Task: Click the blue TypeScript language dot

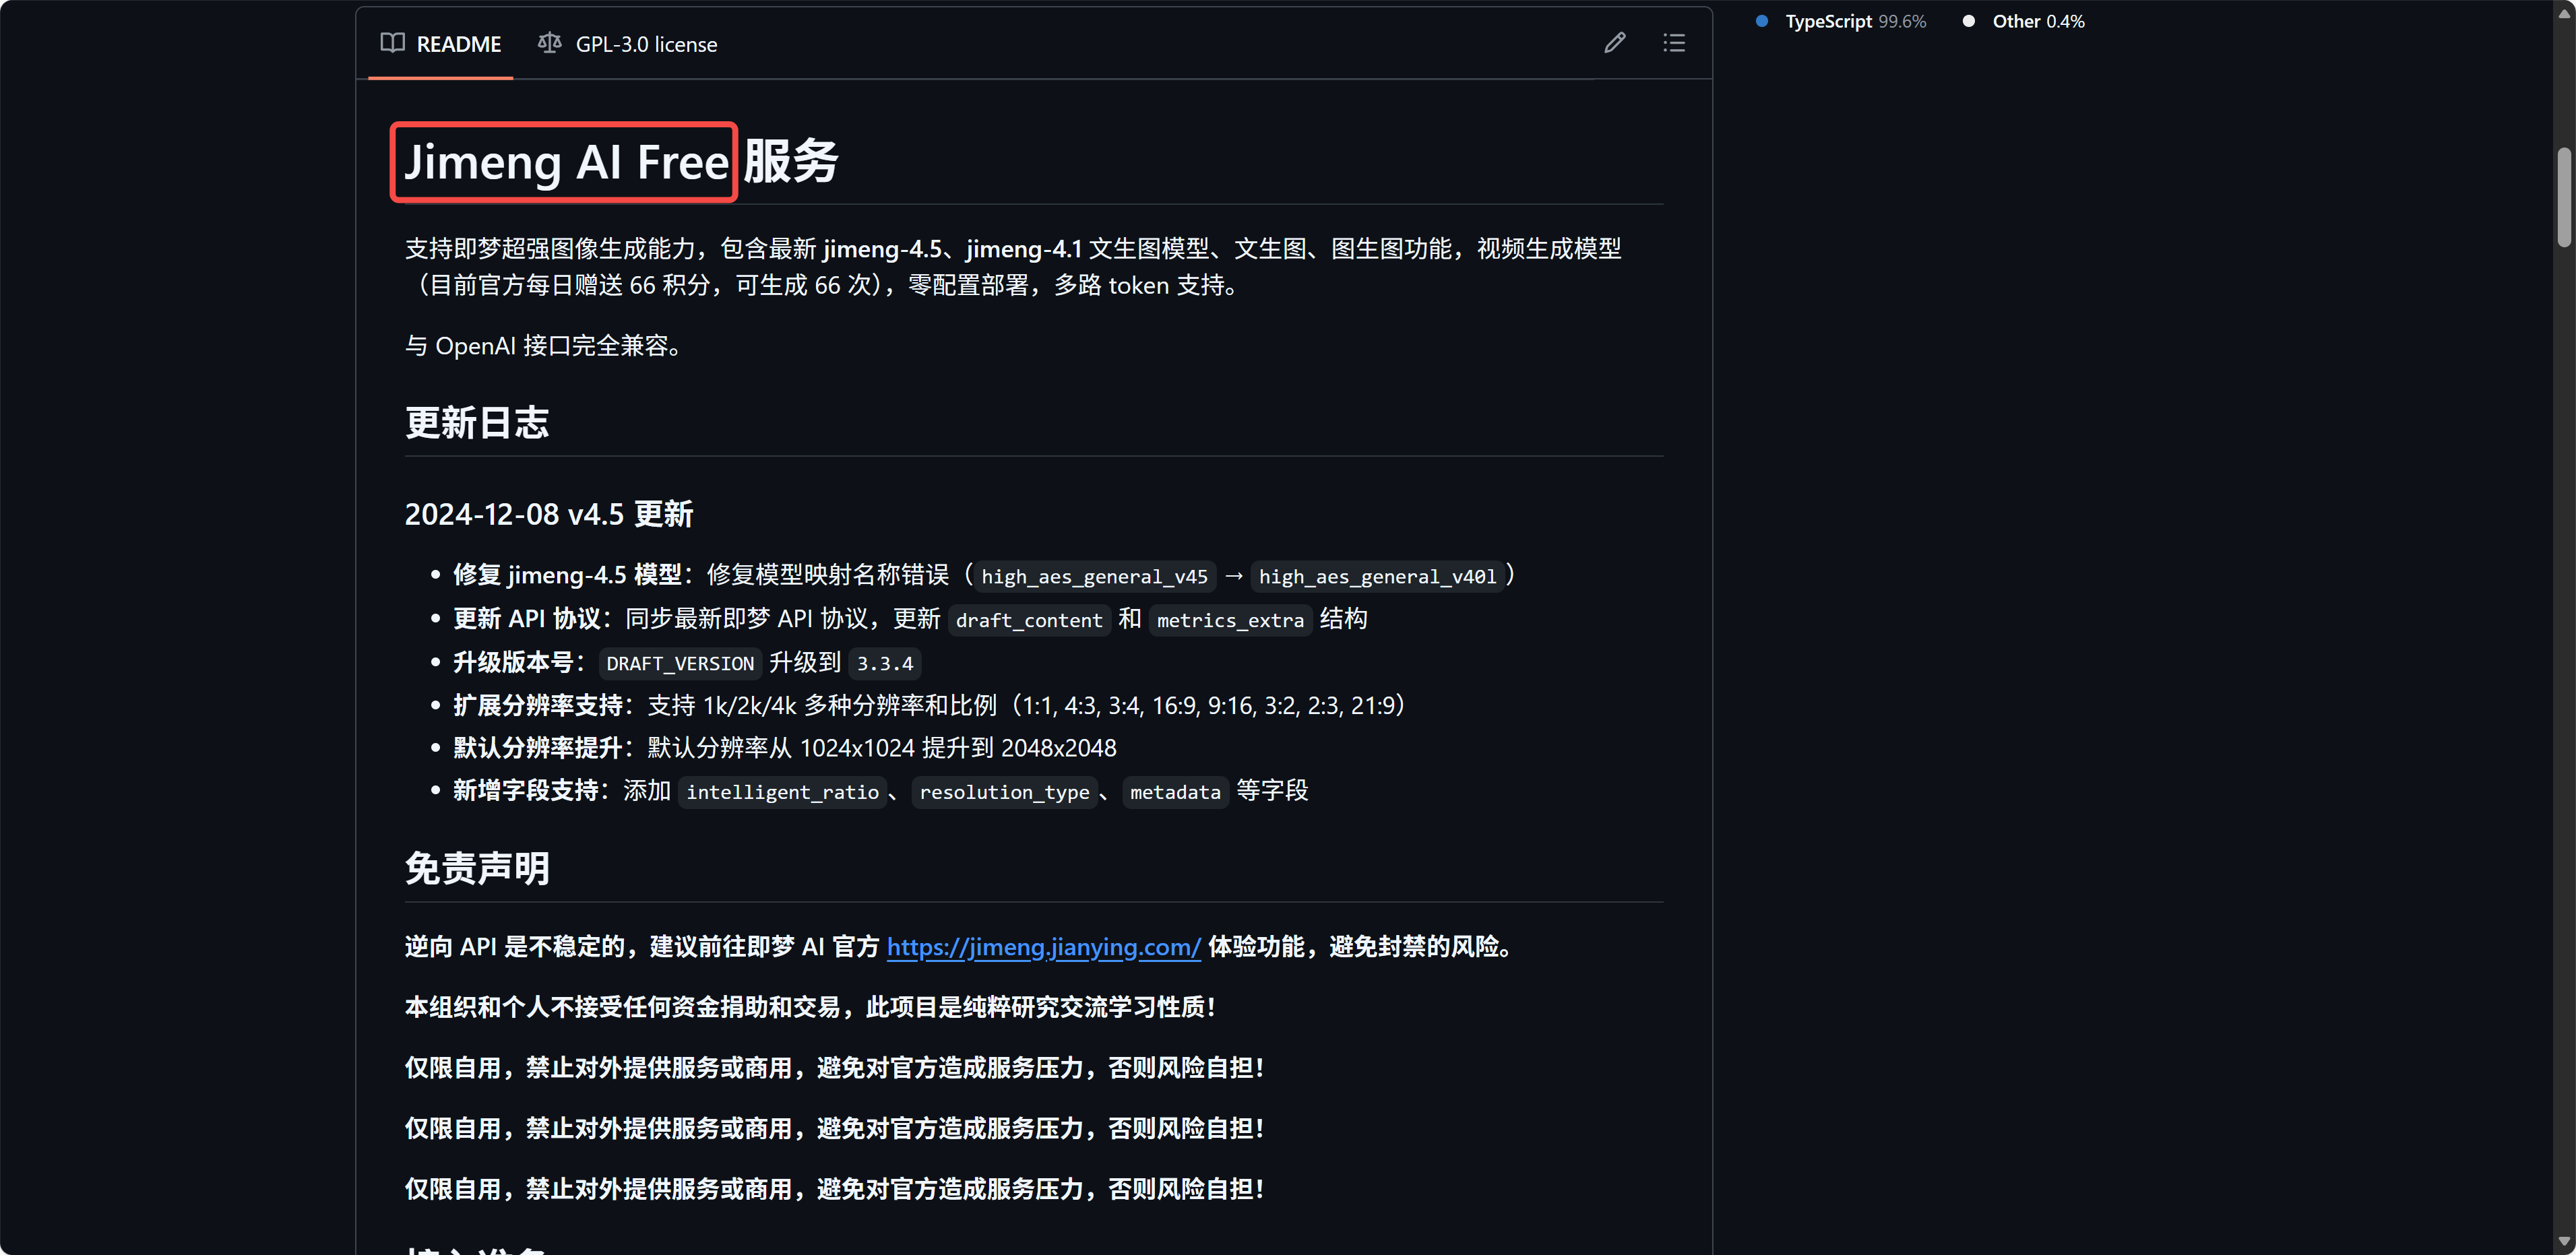Action: coord(1761,21)
